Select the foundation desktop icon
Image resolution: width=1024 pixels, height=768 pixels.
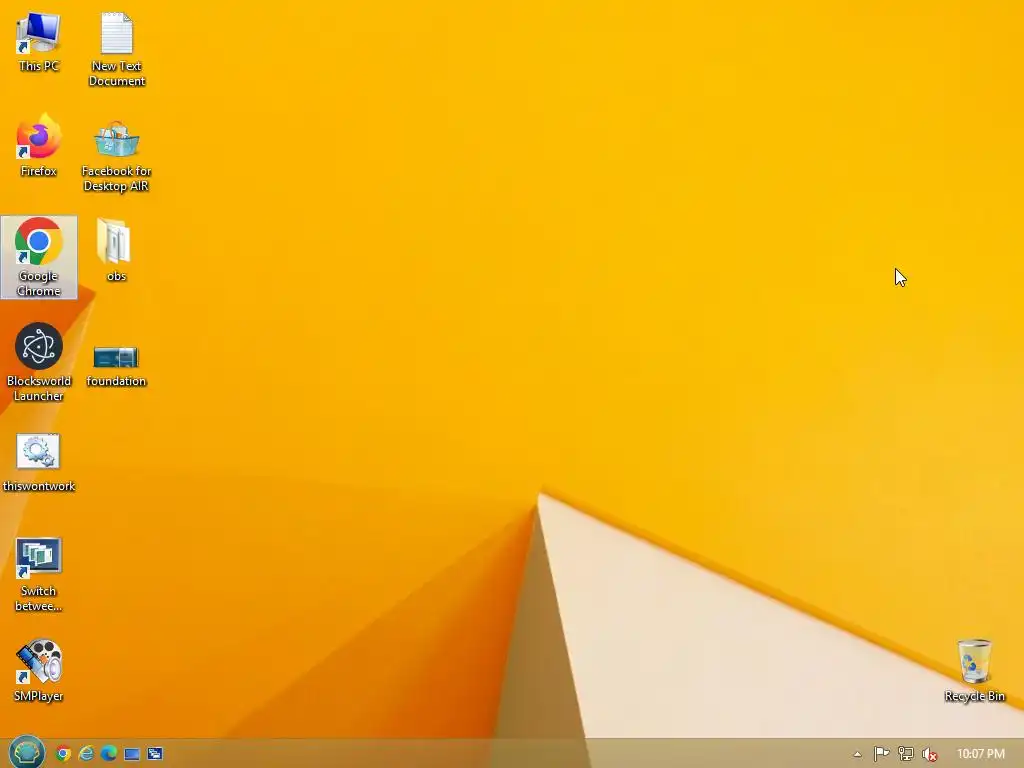(116, 366)
